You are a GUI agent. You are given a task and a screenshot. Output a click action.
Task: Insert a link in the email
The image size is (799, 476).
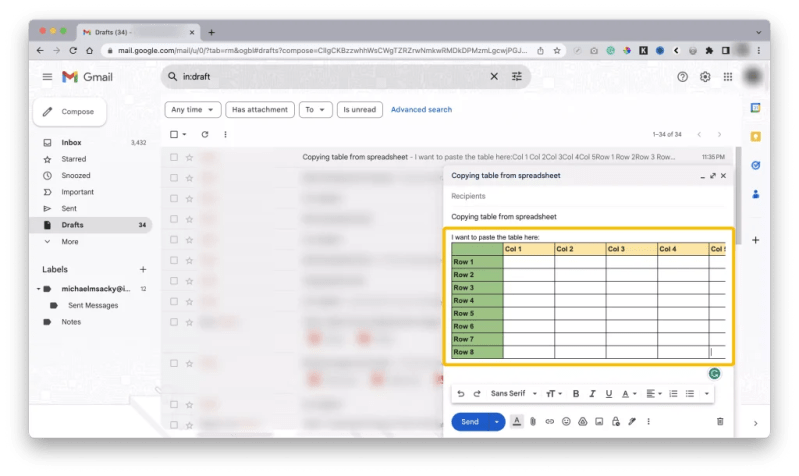(x=549, y=422)
